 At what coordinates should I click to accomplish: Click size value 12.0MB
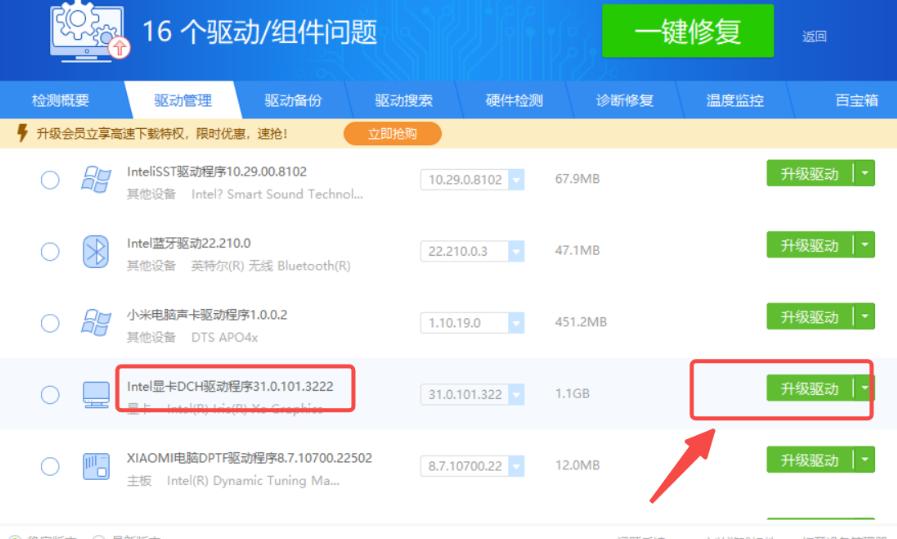pyautogui.click(x=577, y=465)
